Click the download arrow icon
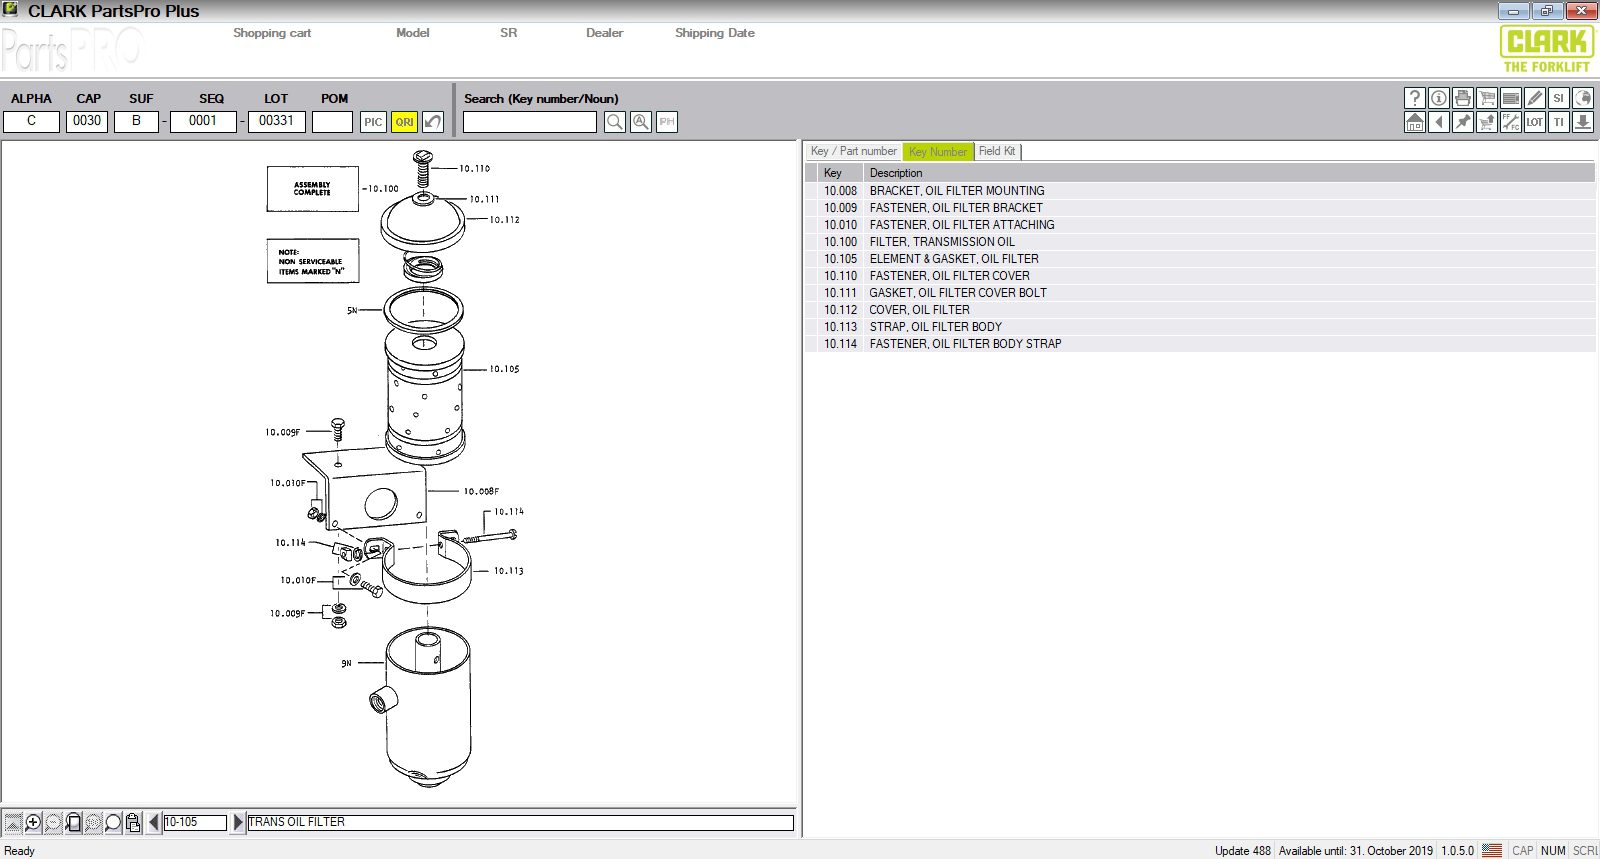 point(1582,122)
